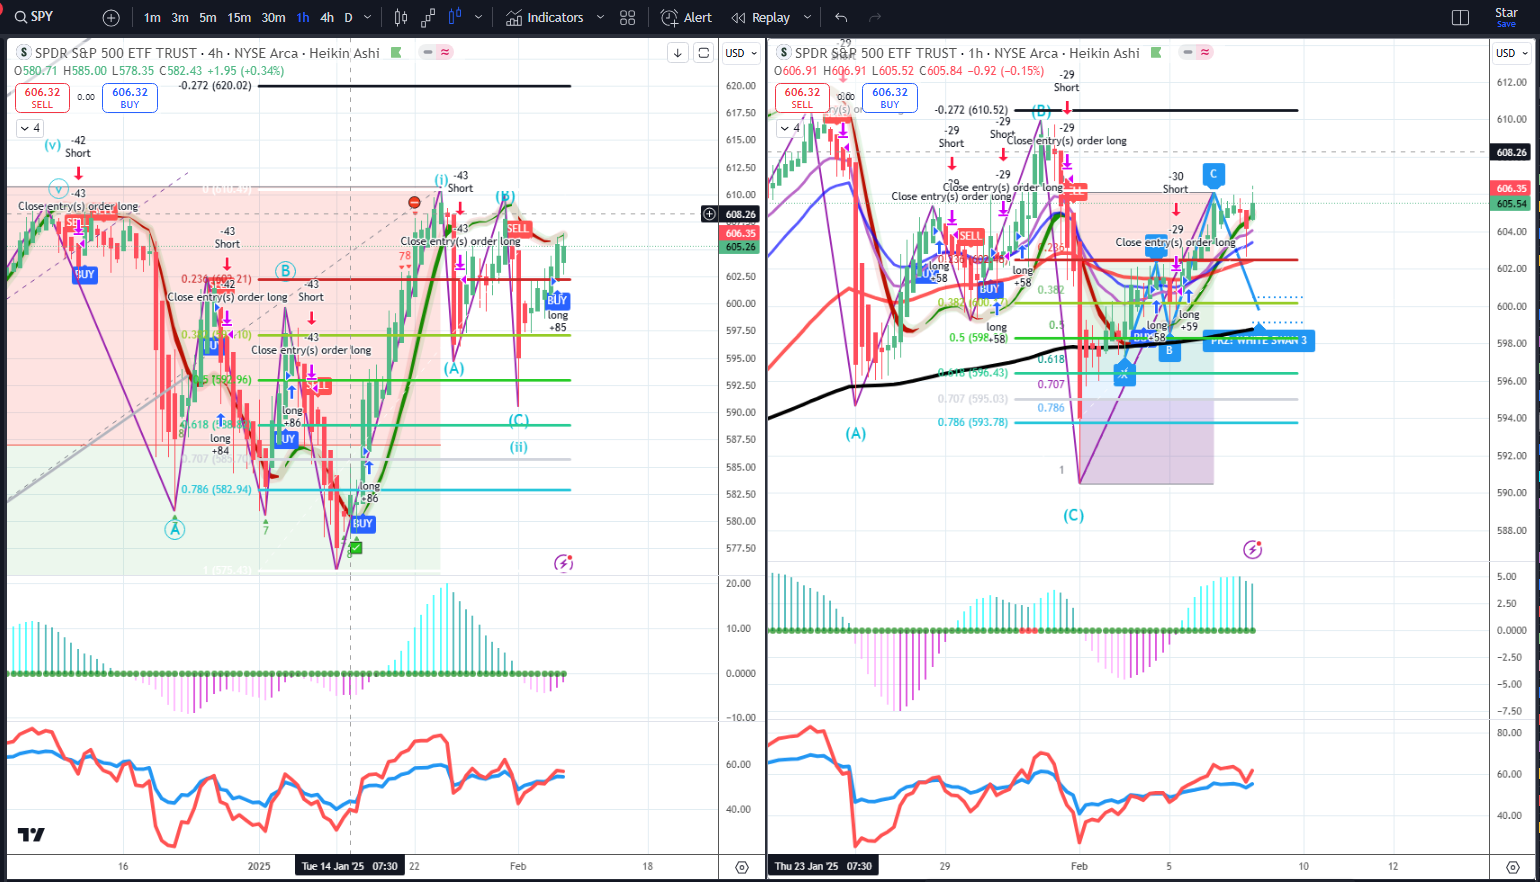
Task: Click the 608.26 price label on 1h axis
Action: click(x=1511, y=152)
